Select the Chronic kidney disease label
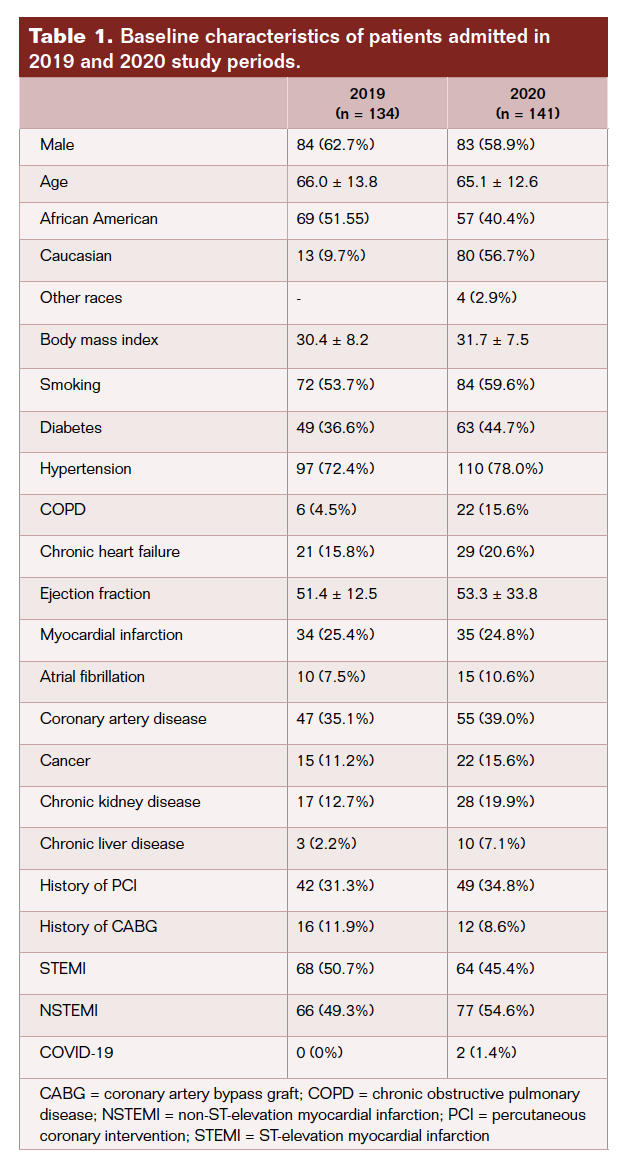626x1162 pixels. pyautogui.click(x=120, y=802)
